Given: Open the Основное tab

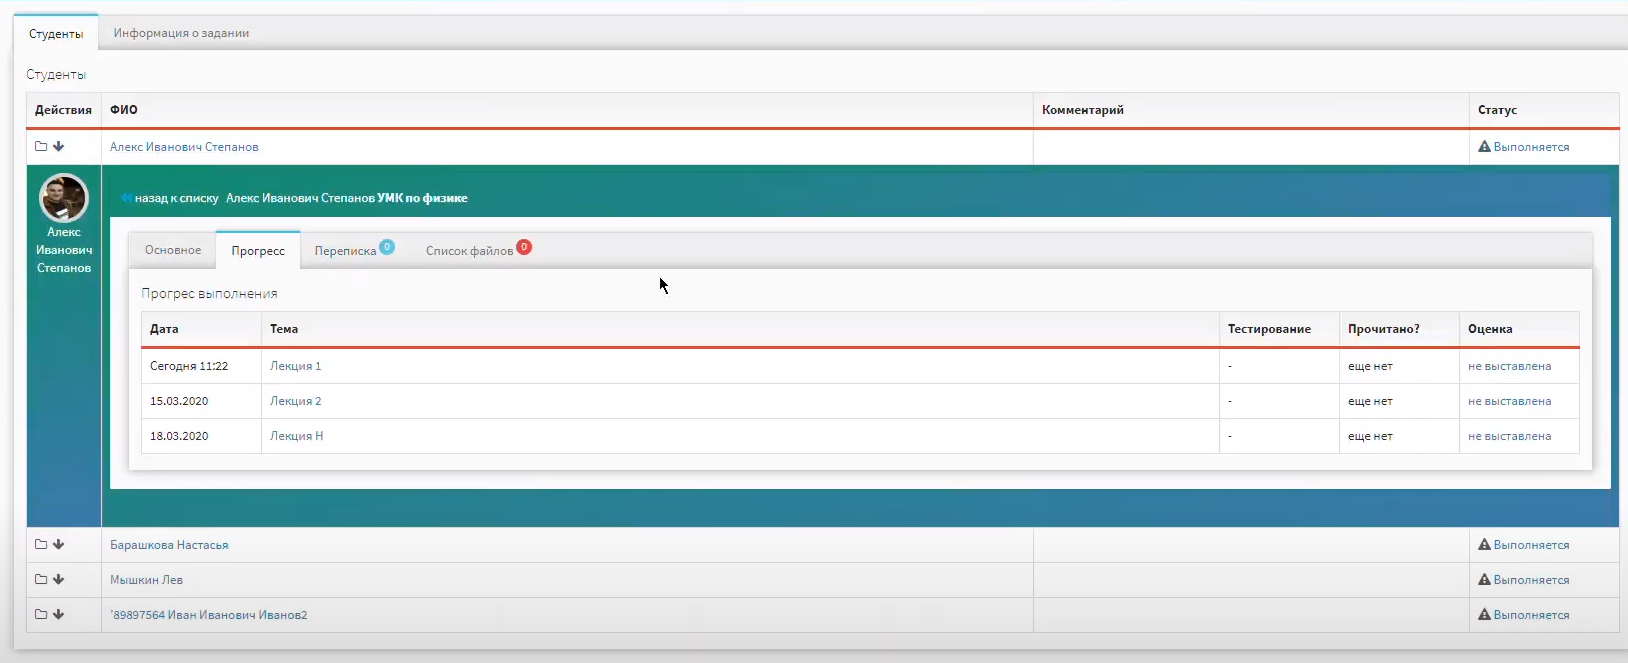Looking at the screenshot, I should pos(173,250).
